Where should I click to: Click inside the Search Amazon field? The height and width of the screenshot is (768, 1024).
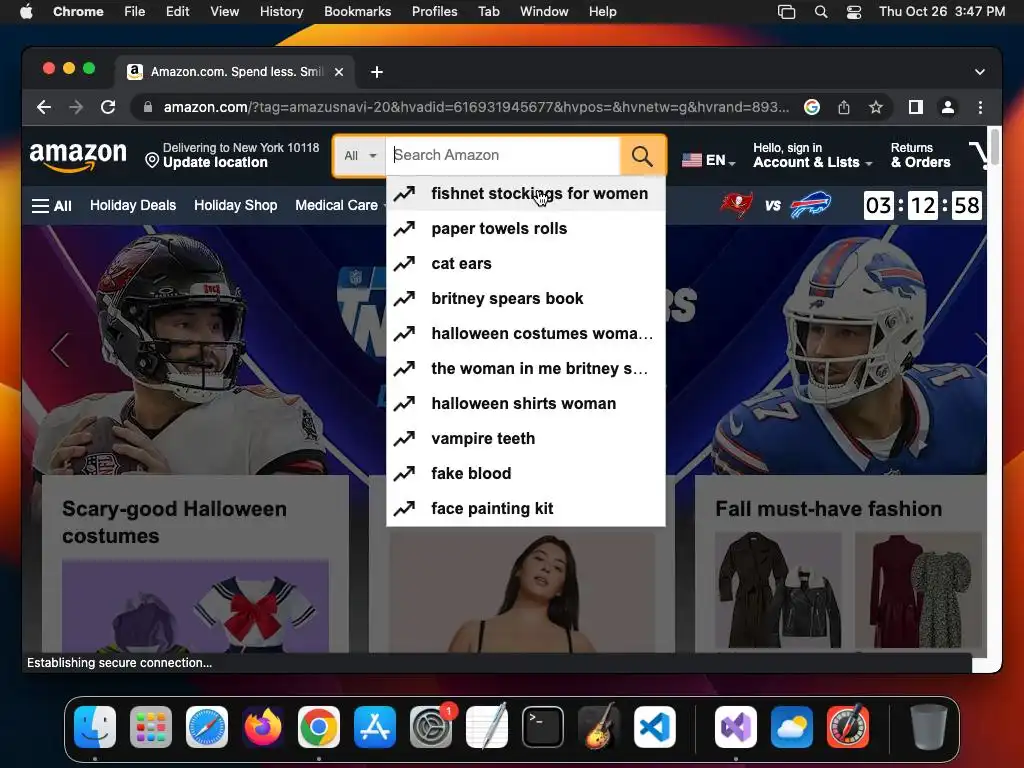point(503,155)
